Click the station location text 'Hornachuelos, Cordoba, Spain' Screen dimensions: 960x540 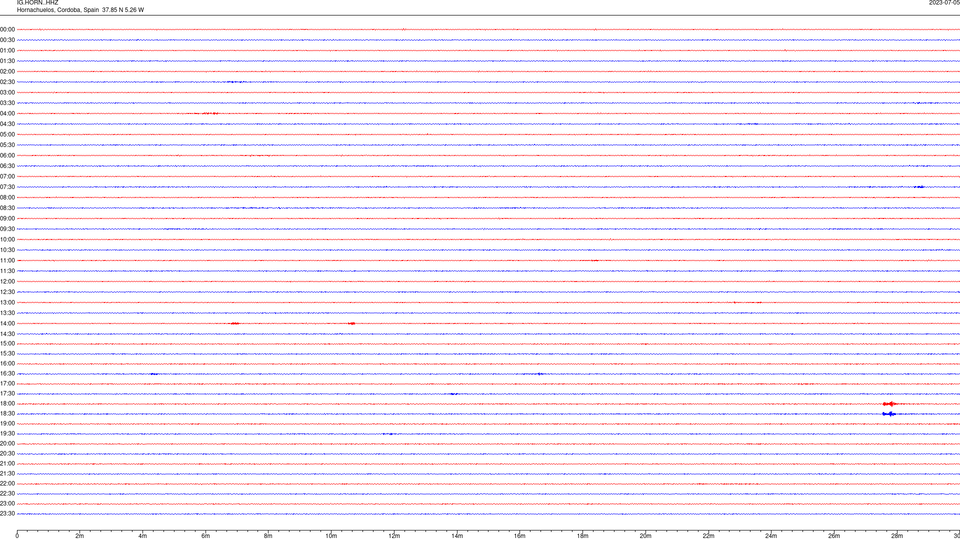coord(58,10)
